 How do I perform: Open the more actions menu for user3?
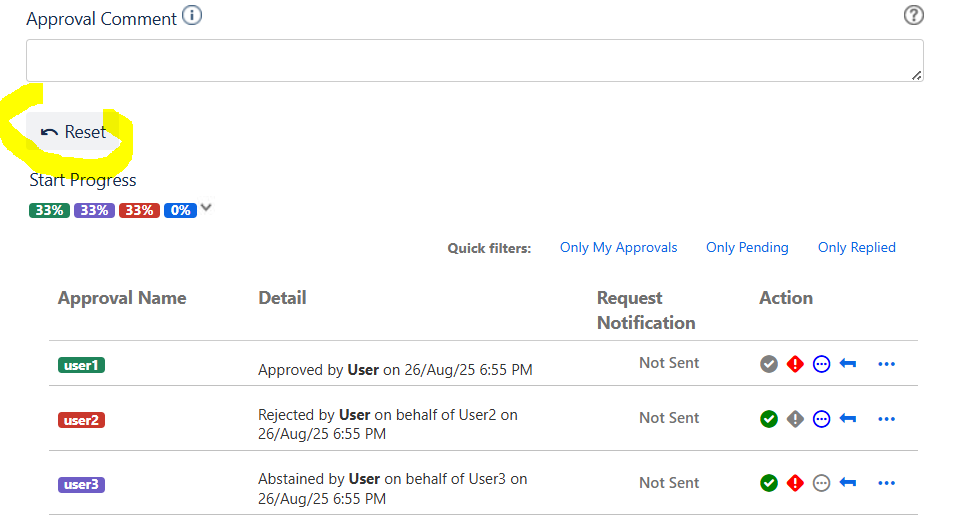[x=886, y=483]
